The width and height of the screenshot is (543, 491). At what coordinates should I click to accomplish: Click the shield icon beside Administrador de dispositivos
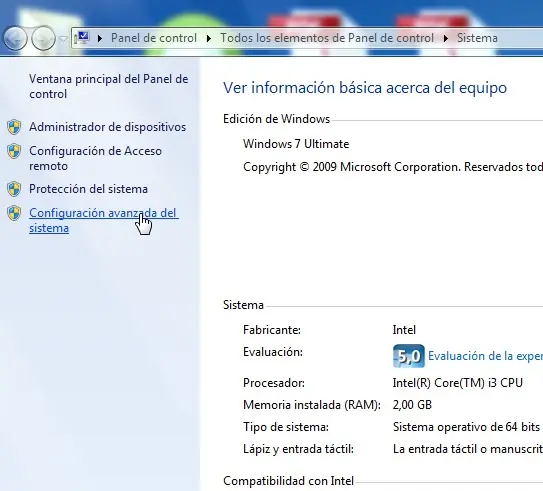(14, 127)
